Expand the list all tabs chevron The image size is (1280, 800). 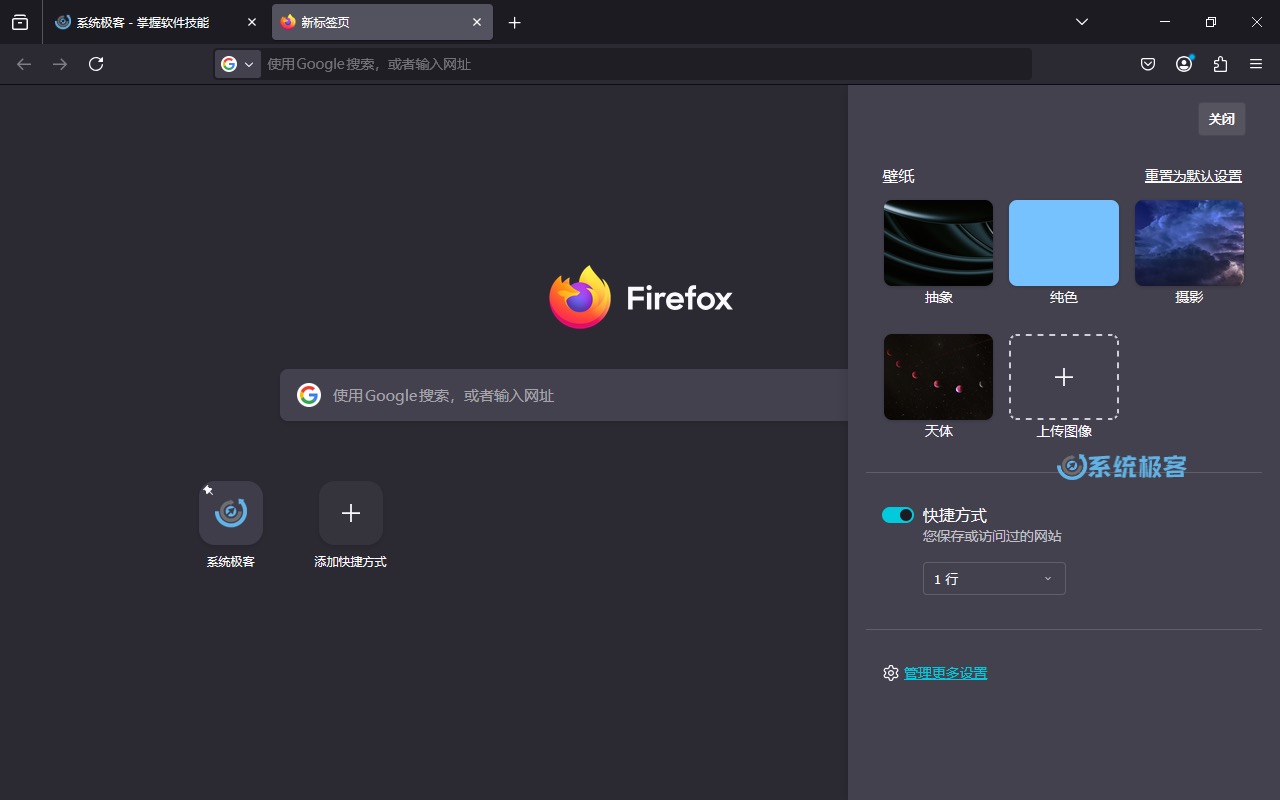1081,22
